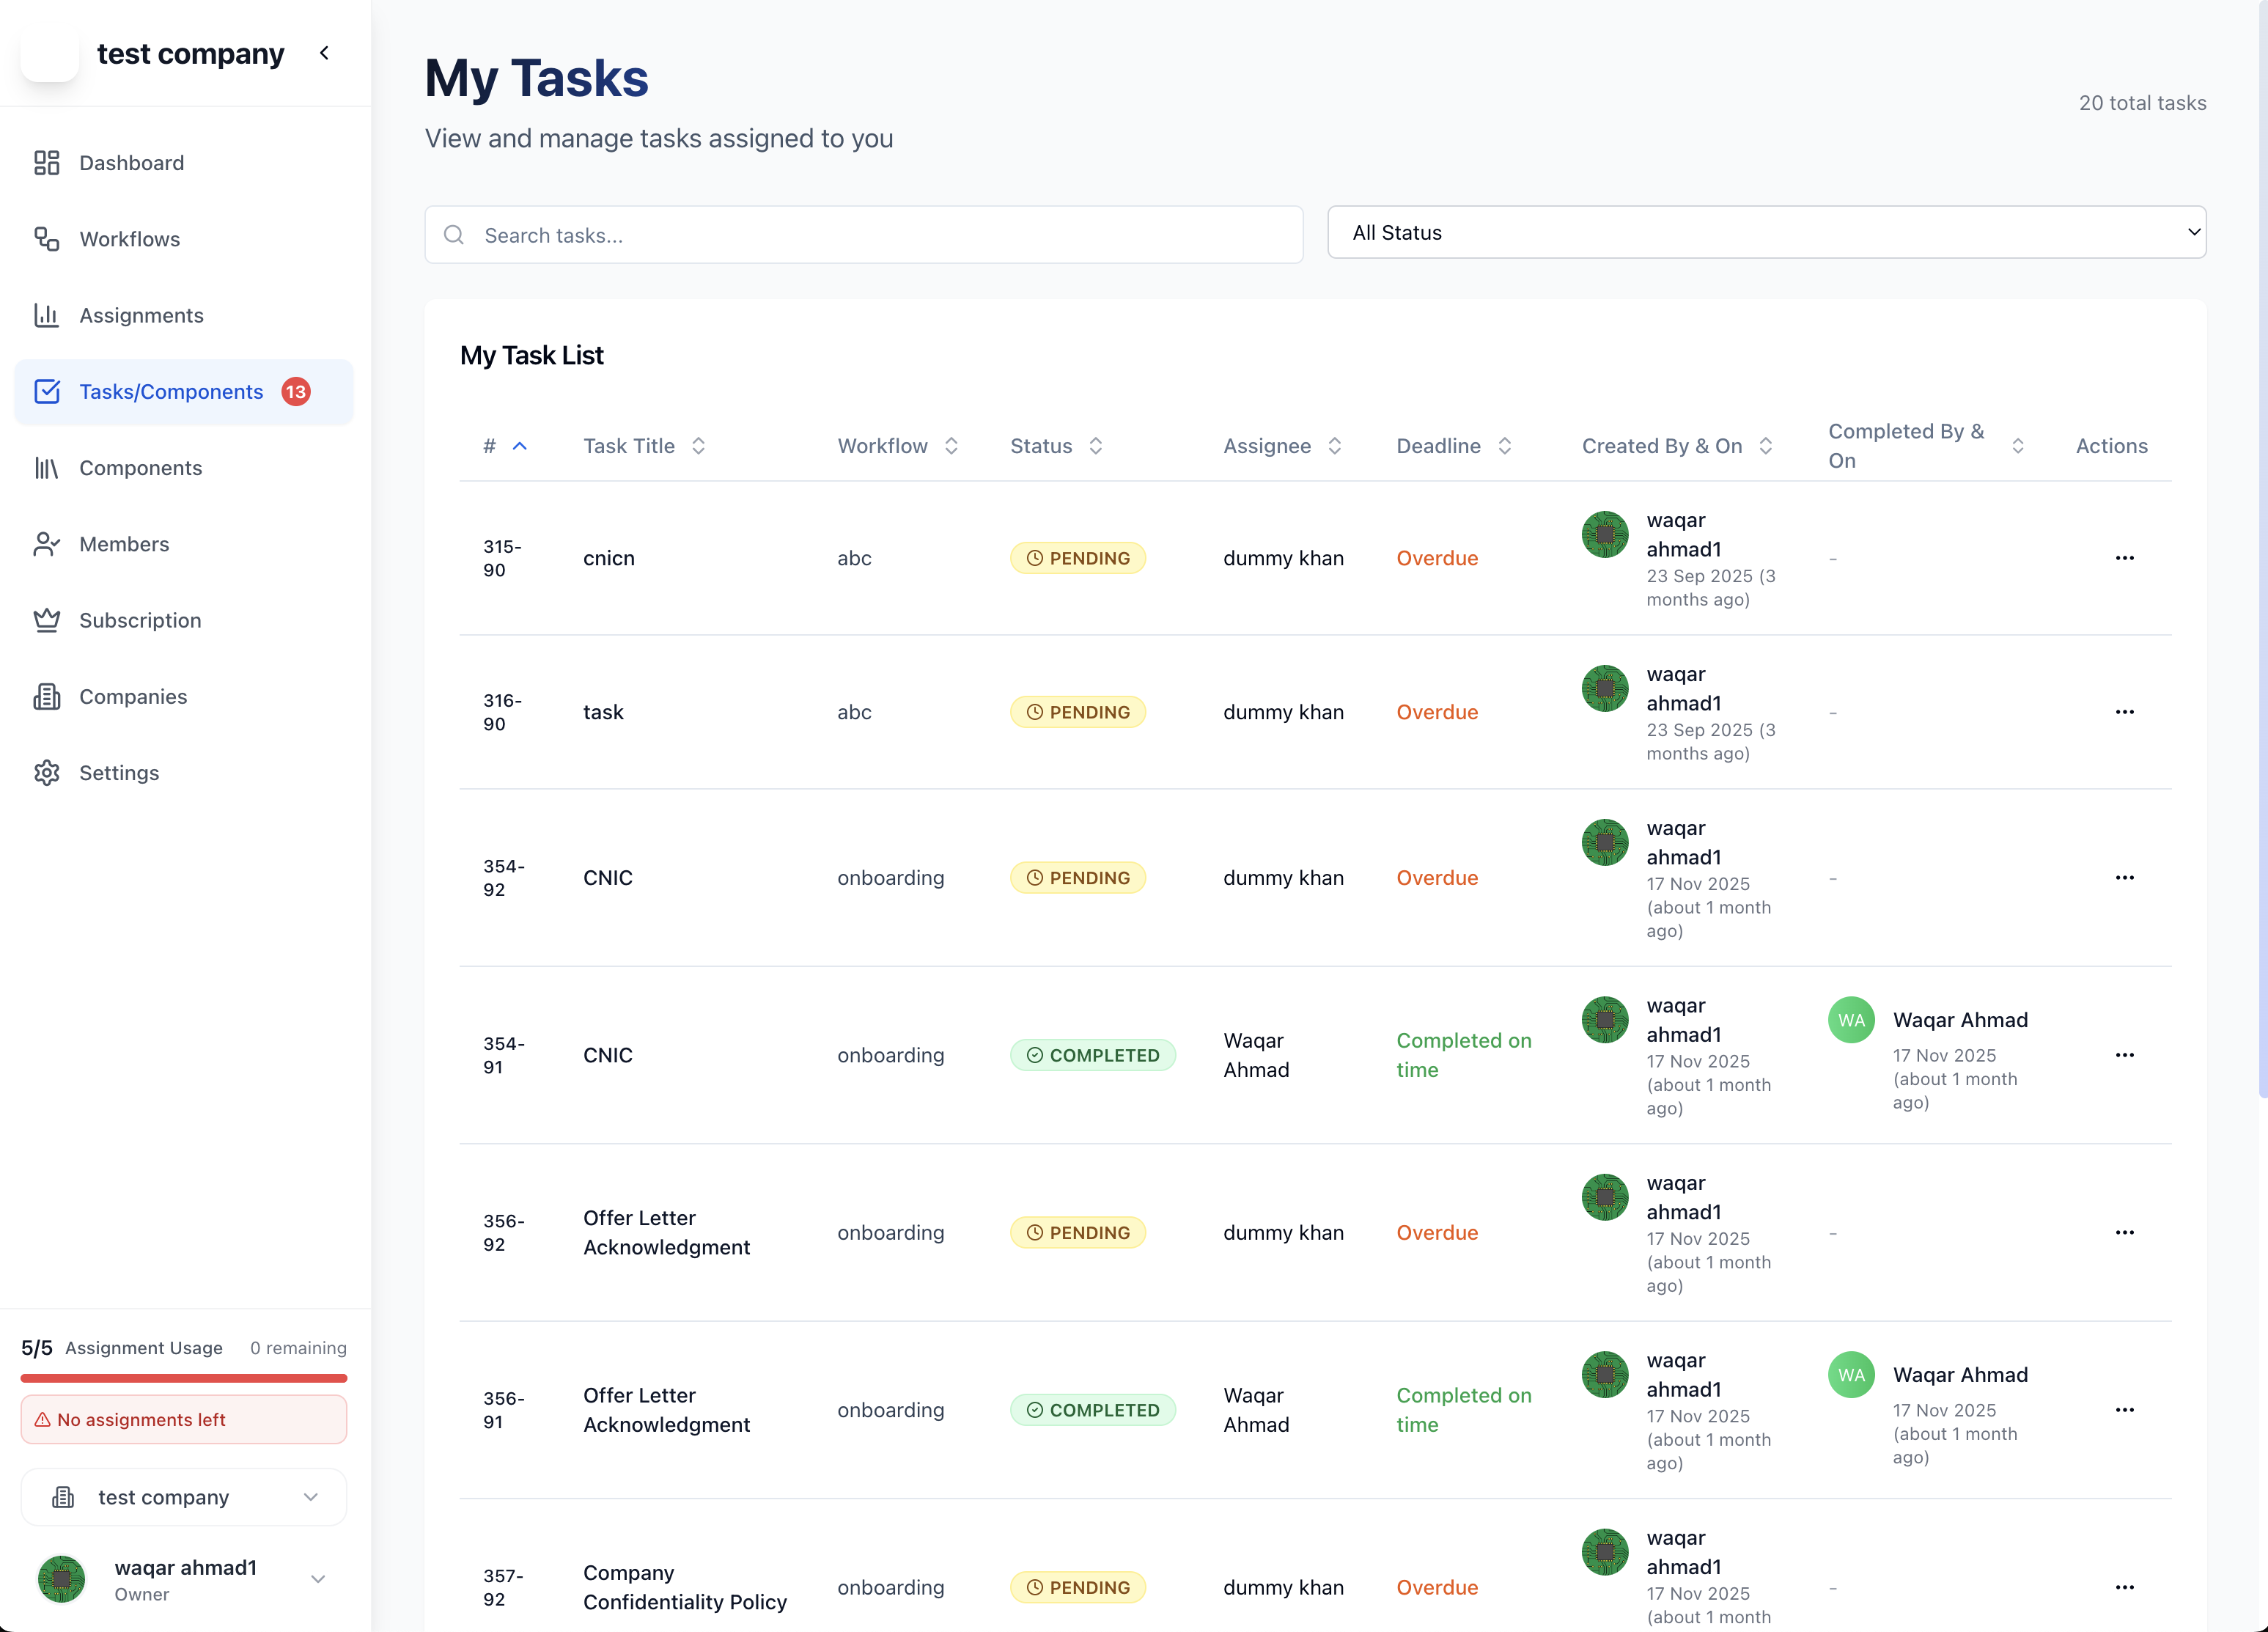Viewport: 2268px width, 1632px height.
Task: Open Components via its sidebar icon
Action: click(47, 467)
